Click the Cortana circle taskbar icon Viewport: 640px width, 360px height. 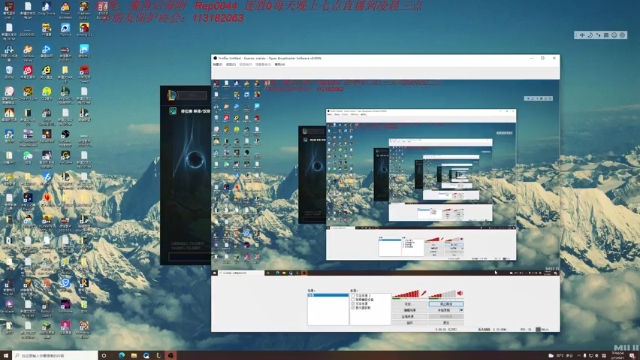click(x=104, y=356)
